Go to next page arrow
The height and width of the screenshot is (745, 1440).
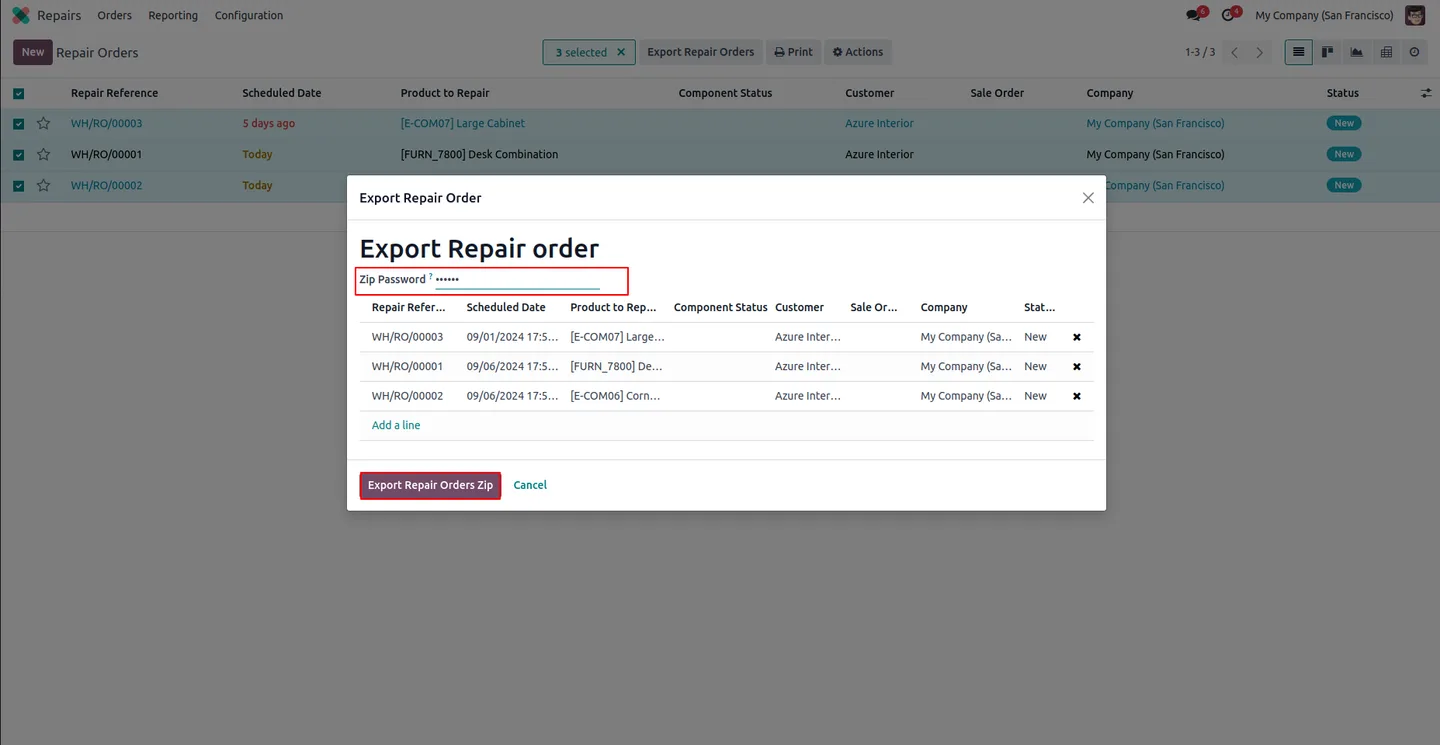1259,52
